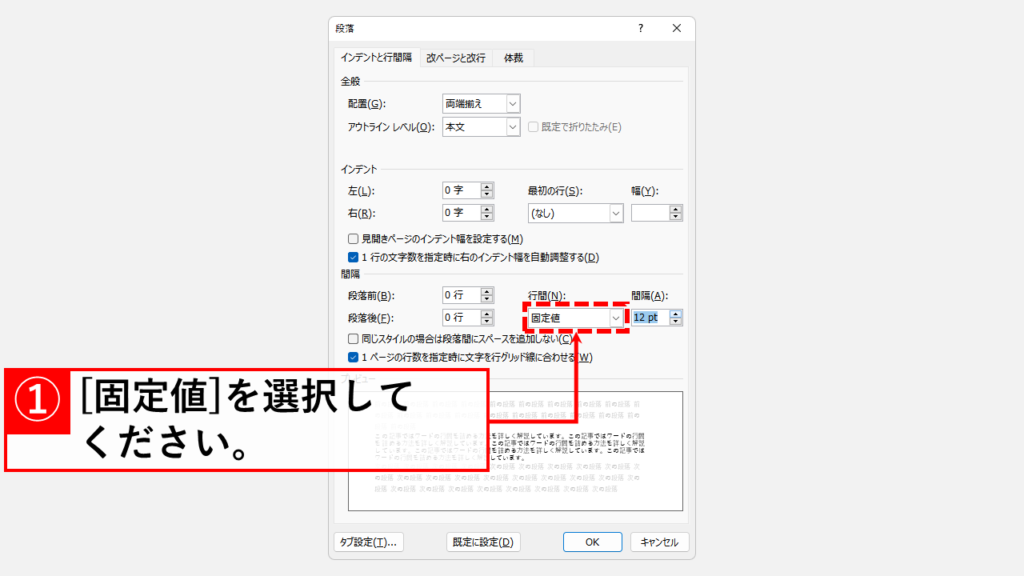
Task: Click the キャンセル button
Action: (x=658, y=542)
